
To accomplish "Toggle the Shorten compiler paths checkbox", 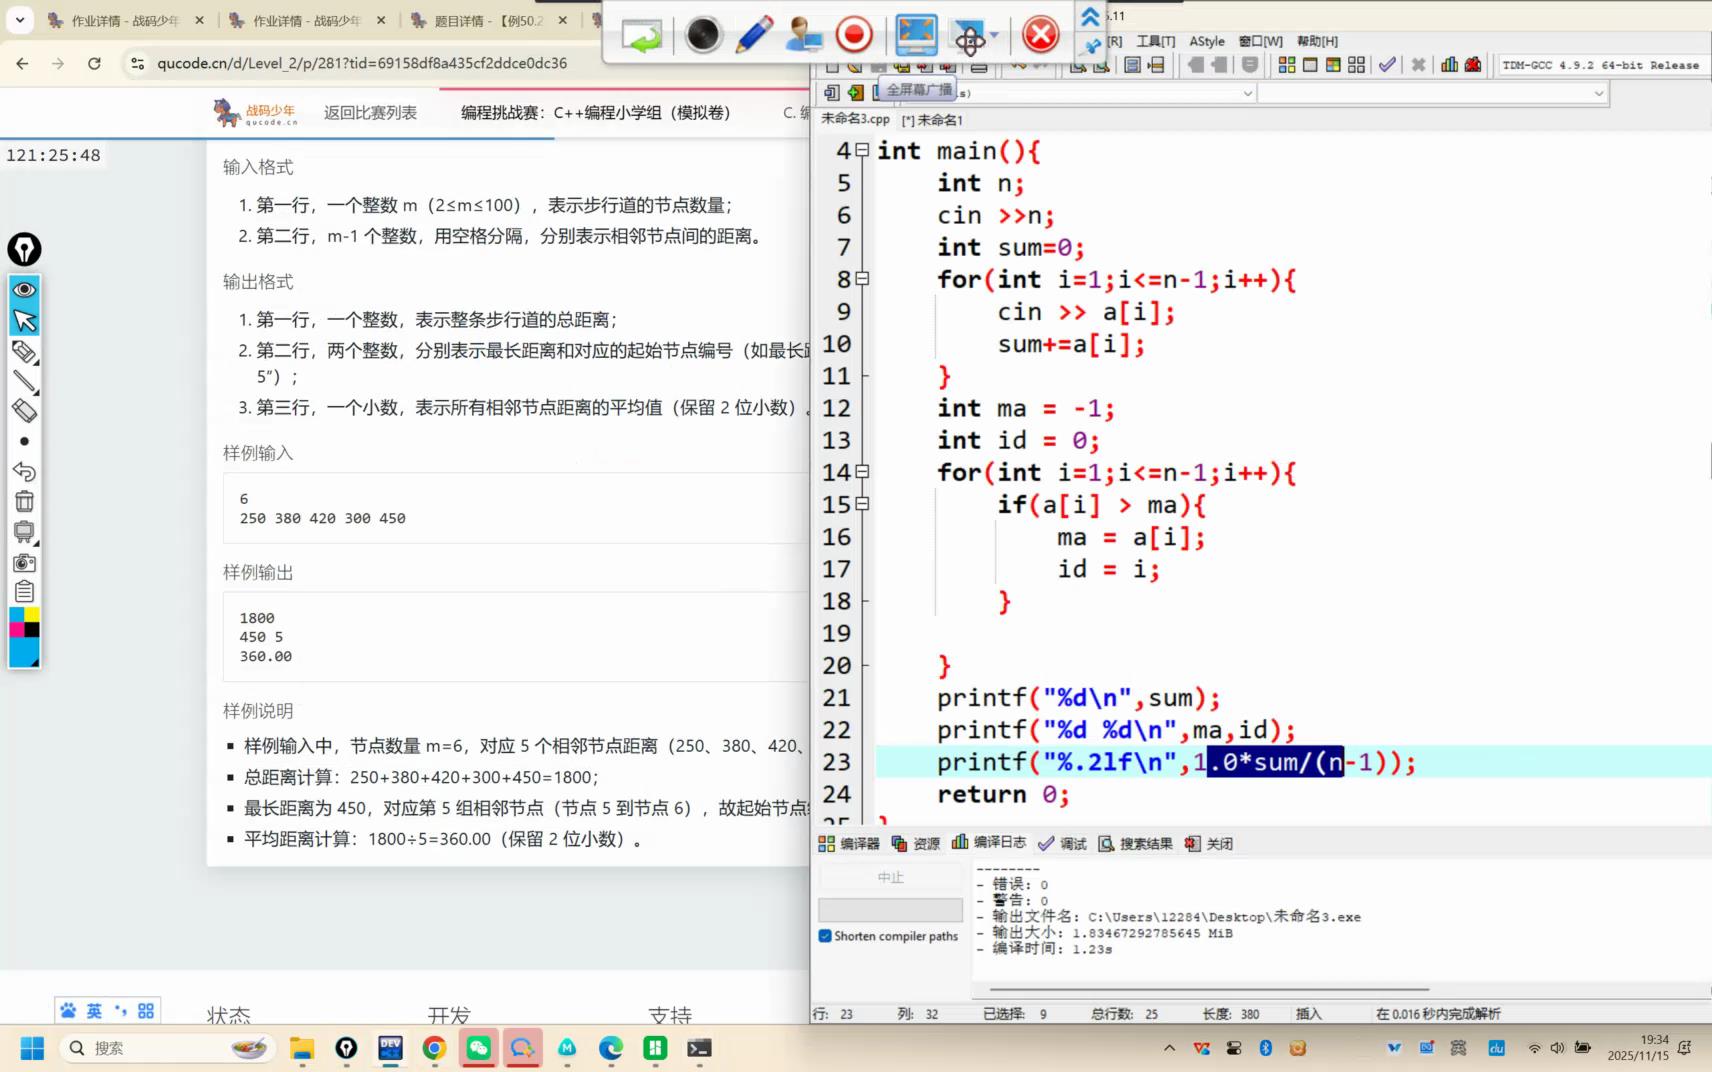I will pos(825,936).
